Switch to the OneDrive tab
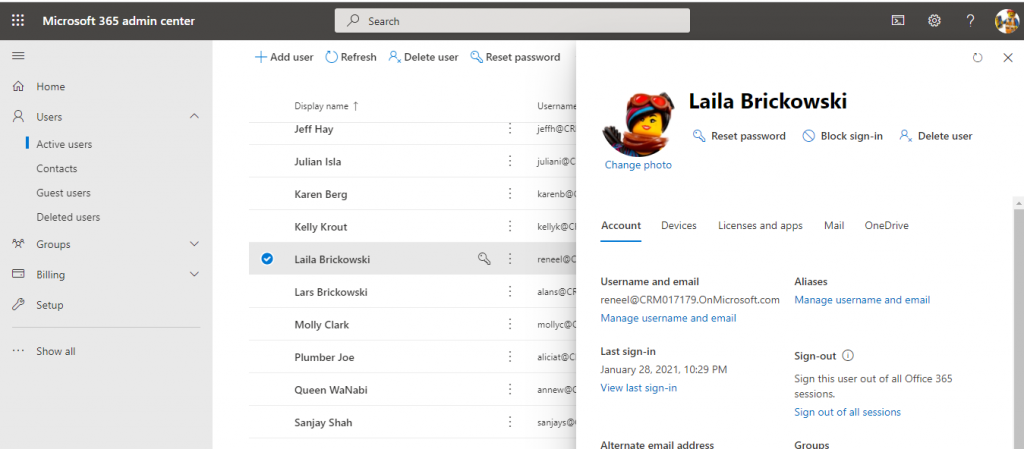1024x449 pixels. [x=886, y=225]
